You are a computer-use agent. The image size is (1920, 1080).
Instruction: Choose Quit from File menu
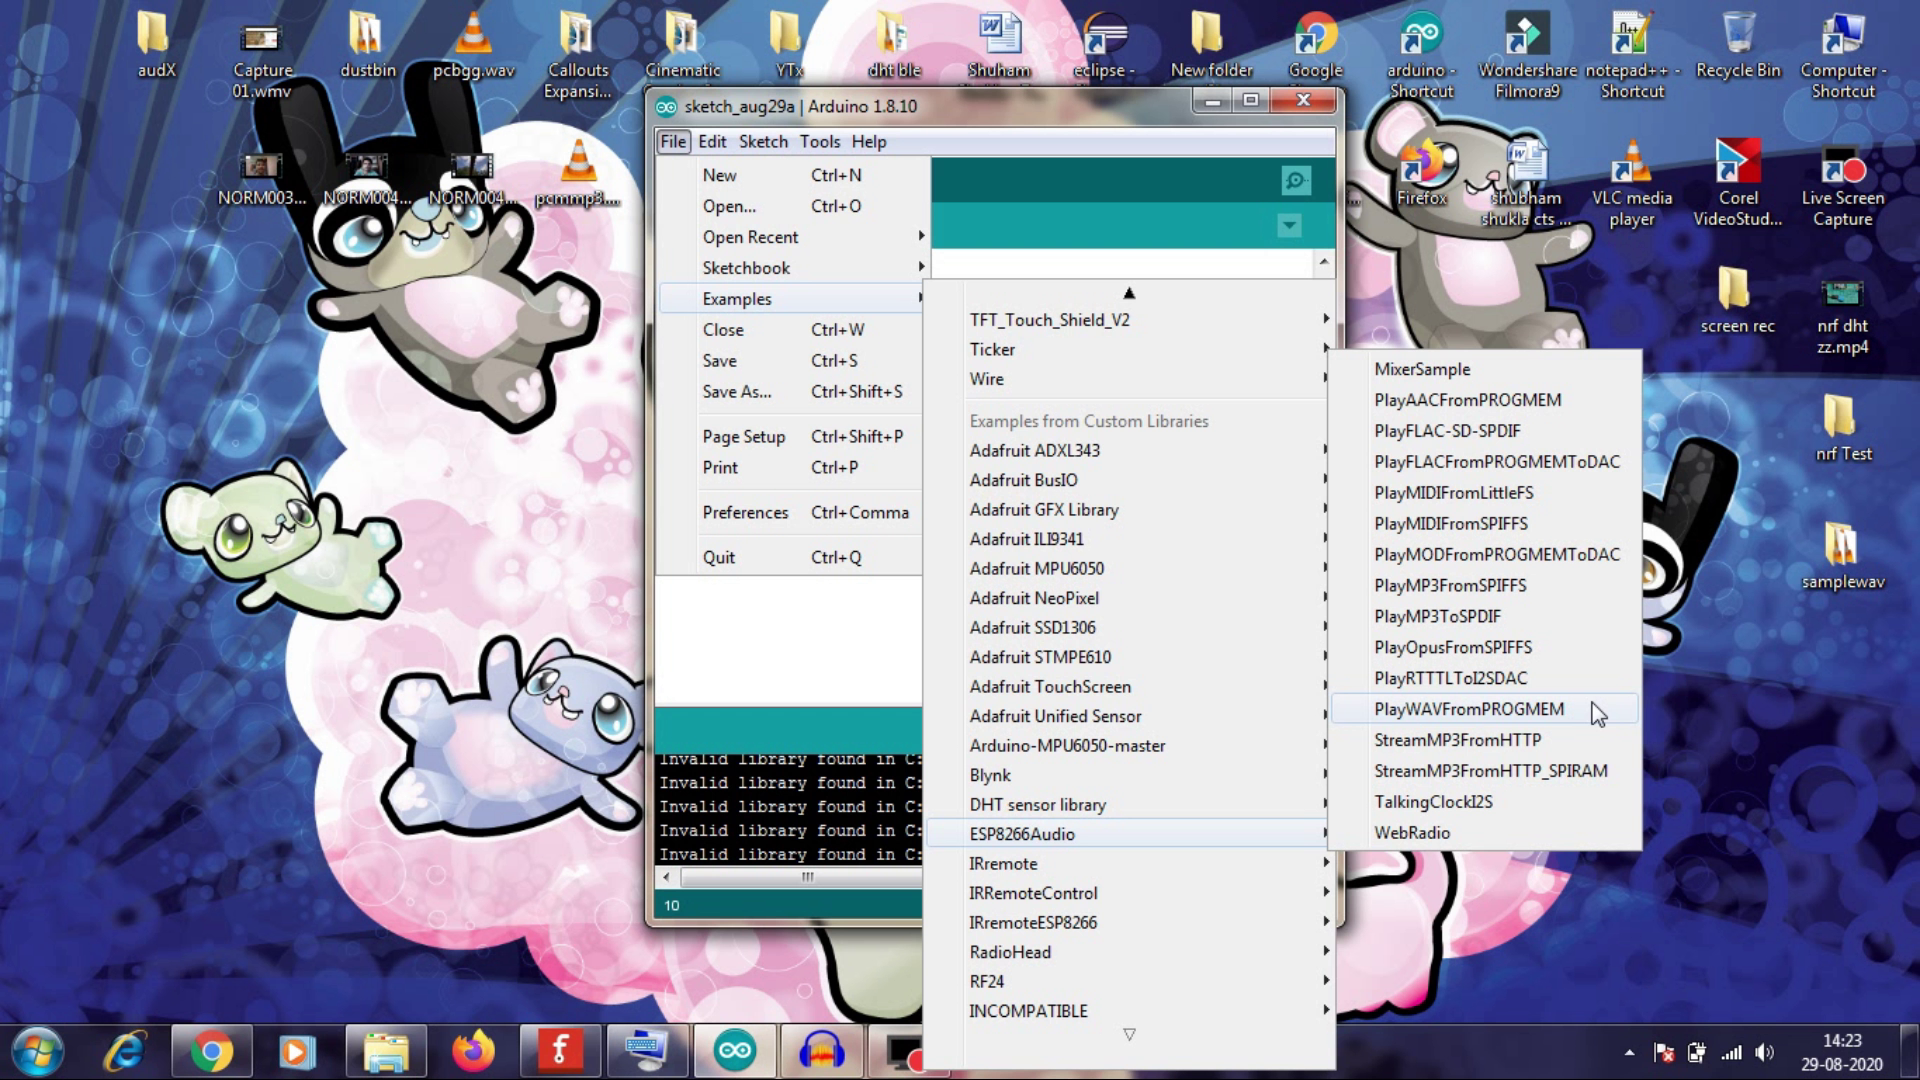tap(790, 557)
